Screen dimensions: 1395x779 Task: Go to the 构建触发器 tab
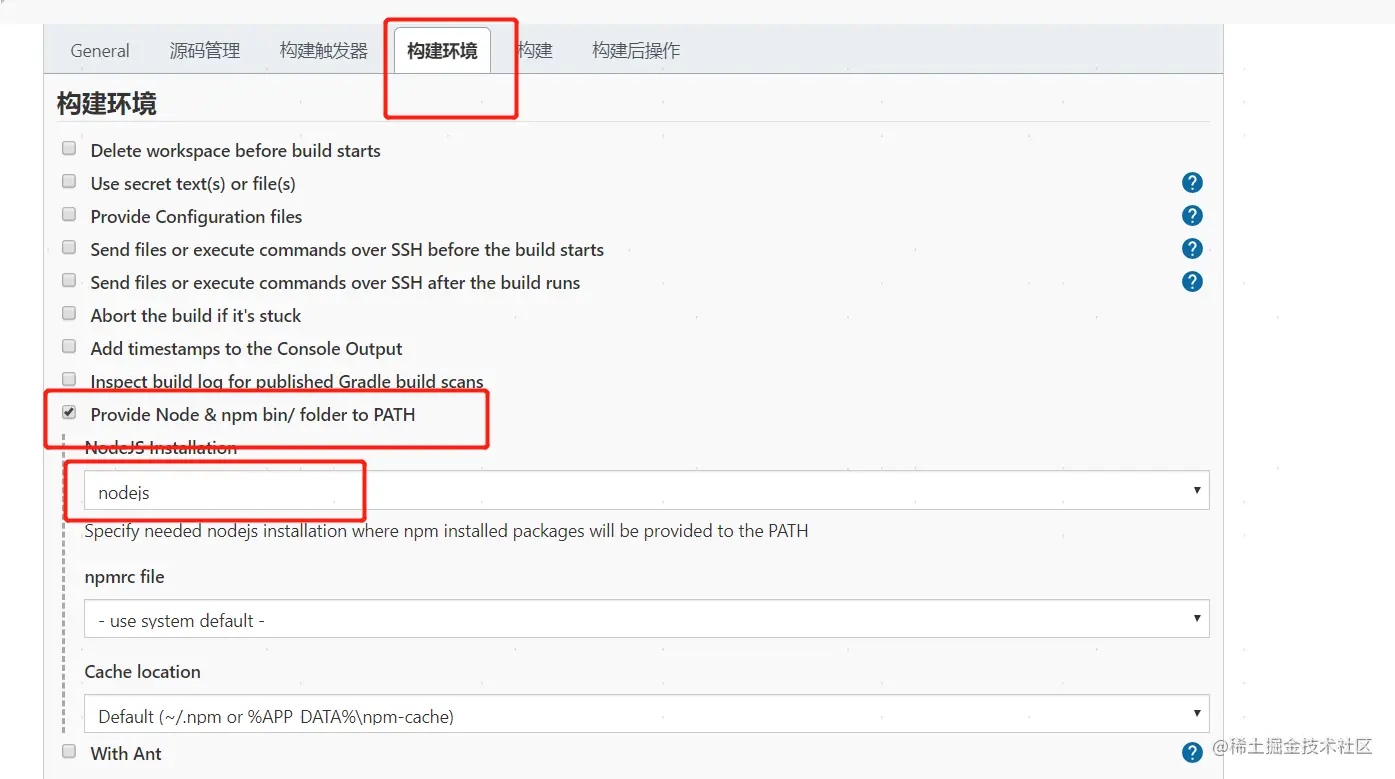[x=324, y=51]
